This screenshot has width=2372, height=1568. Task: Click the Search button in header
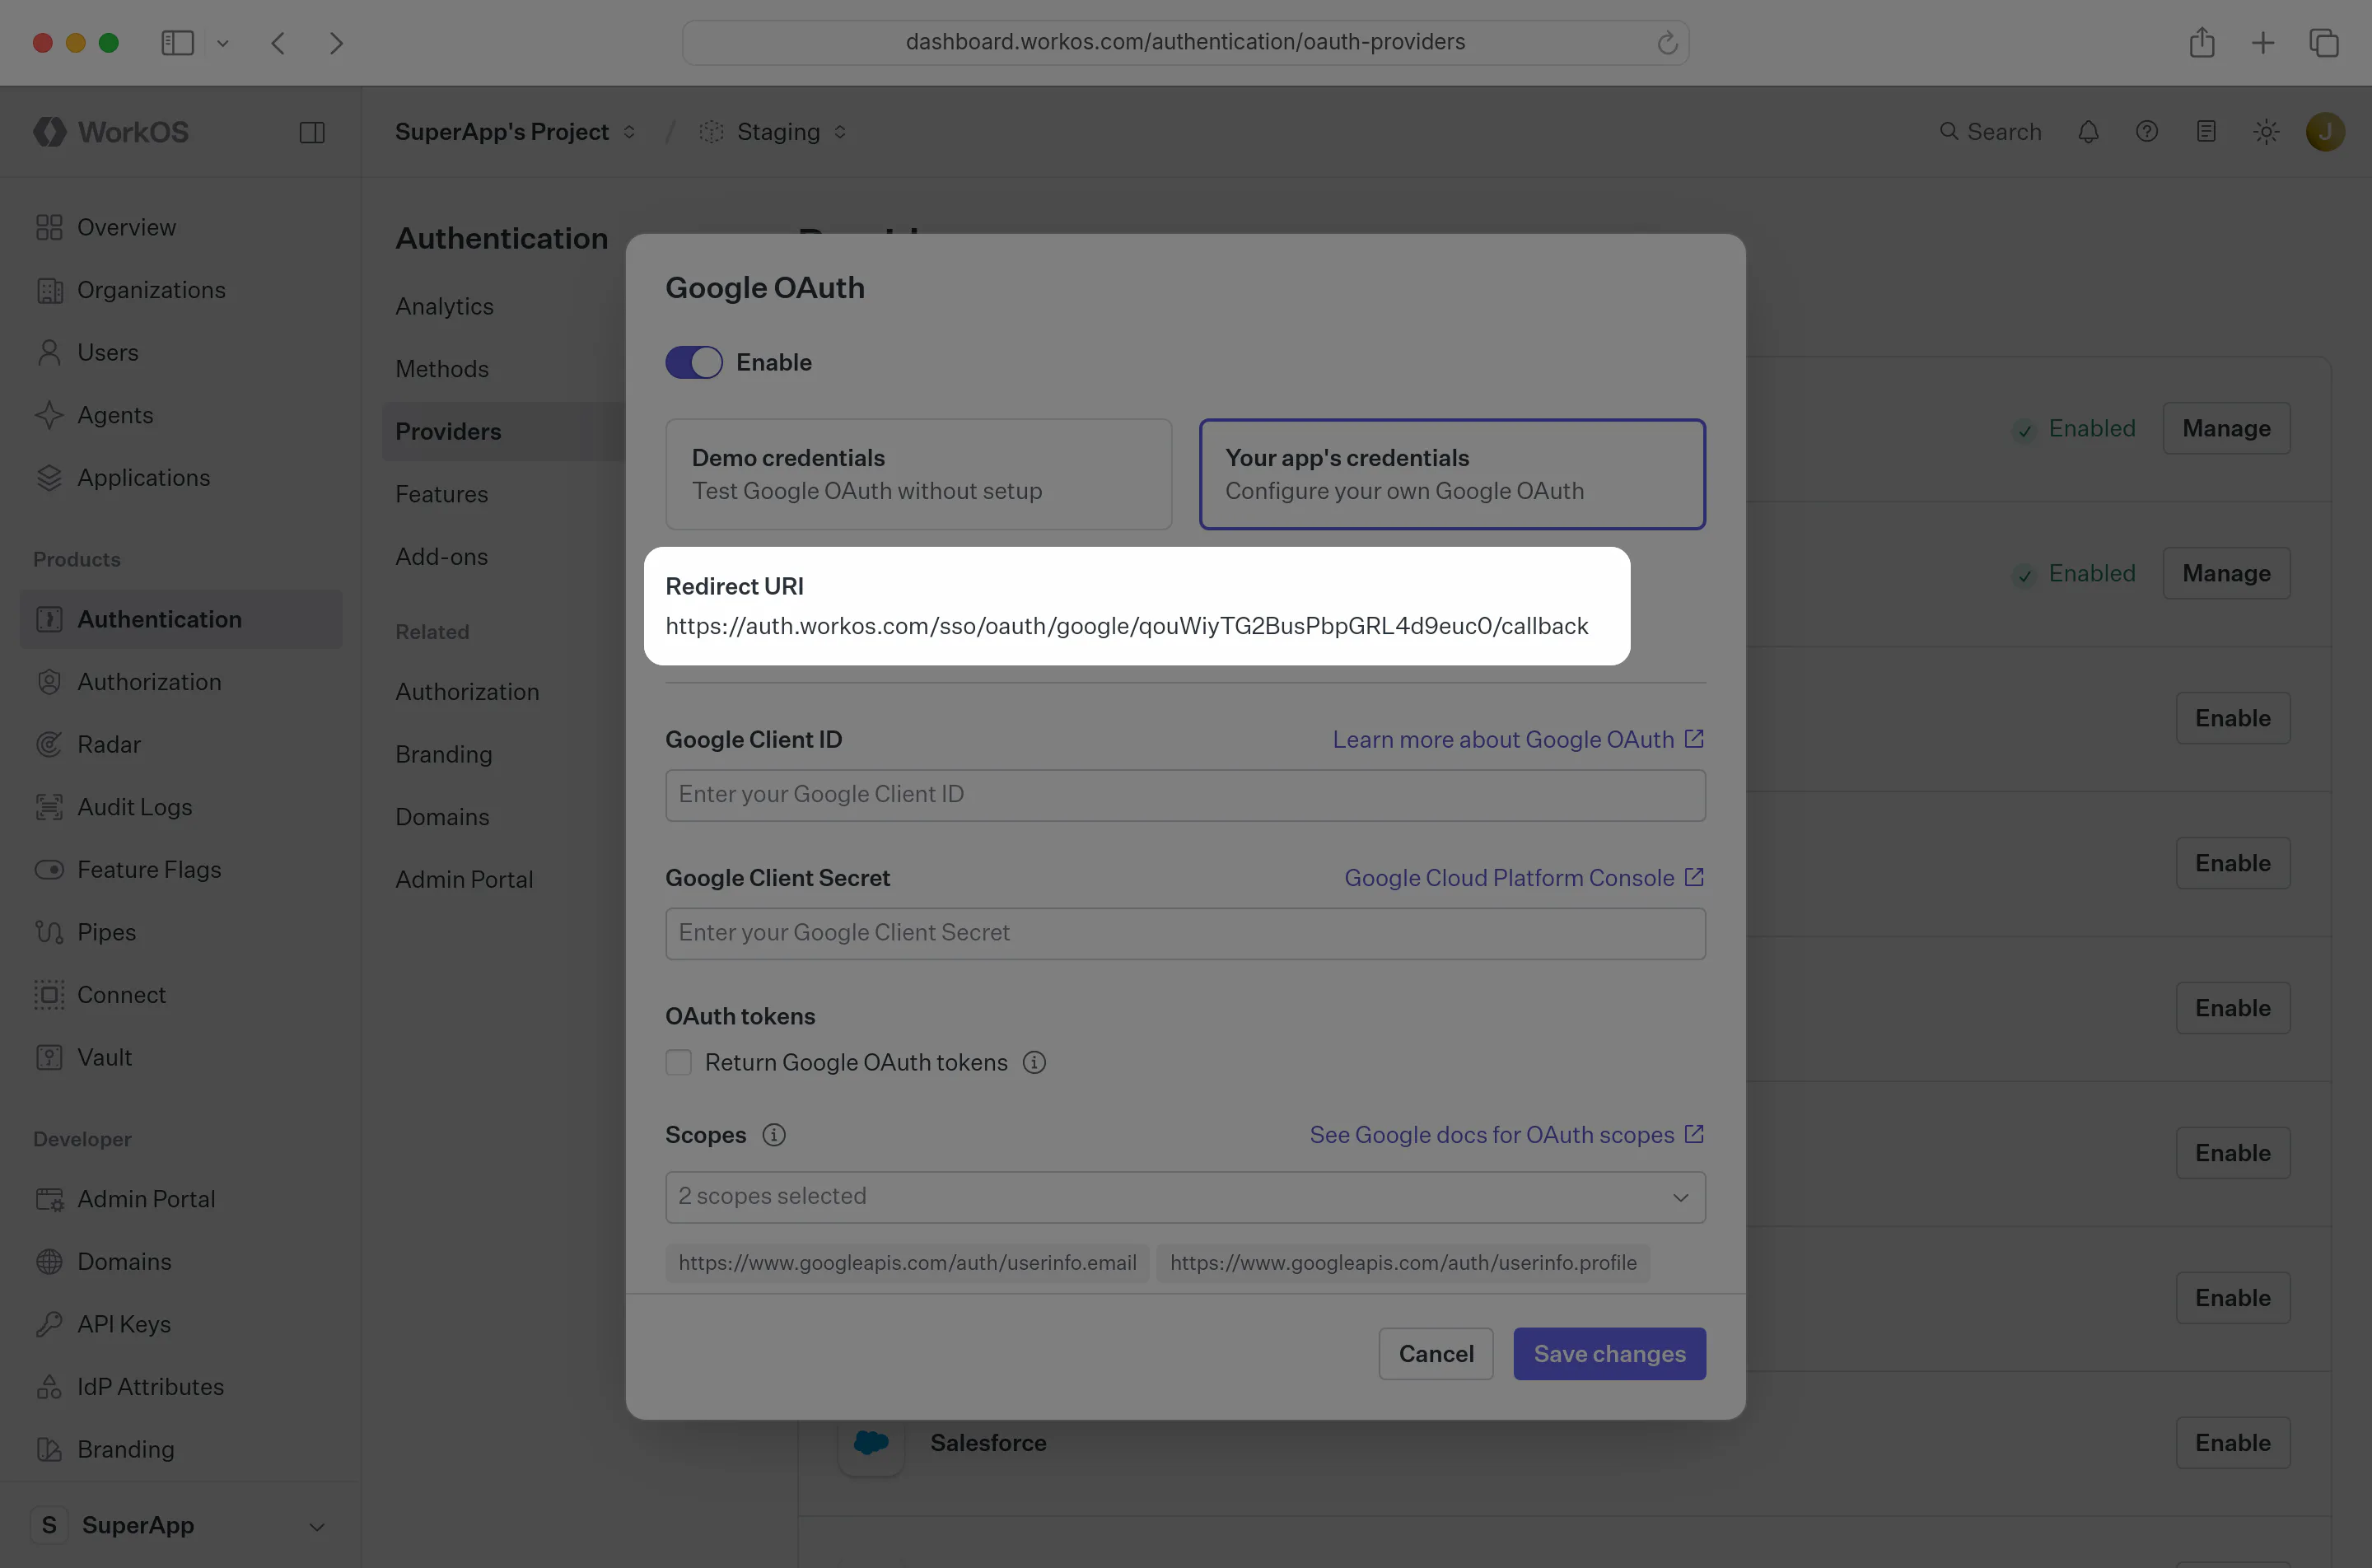(1990, 132)
